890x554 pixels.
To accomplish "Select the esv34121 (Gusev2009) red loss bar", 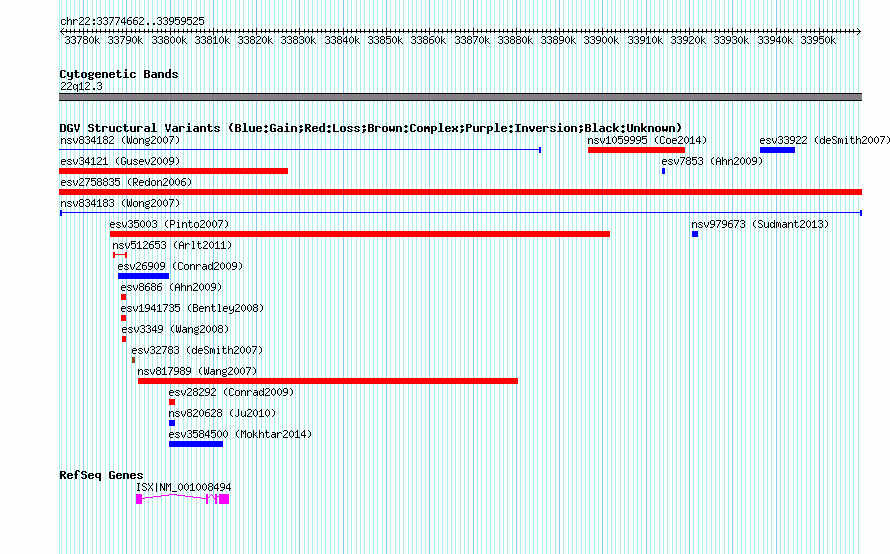I will pos(173,171).
